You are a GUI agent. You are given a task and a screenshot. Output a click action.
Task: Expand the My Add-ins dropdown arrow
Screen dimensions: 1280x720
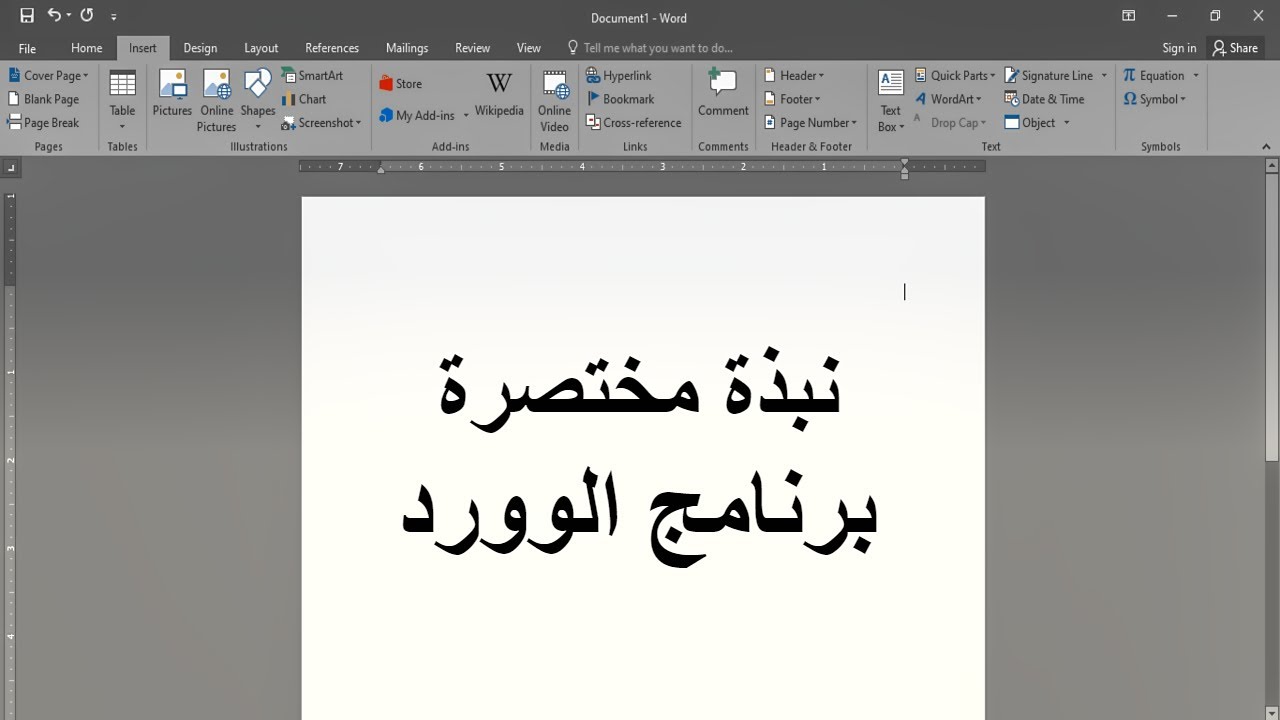pyautogui.click(x=466, y=116)
